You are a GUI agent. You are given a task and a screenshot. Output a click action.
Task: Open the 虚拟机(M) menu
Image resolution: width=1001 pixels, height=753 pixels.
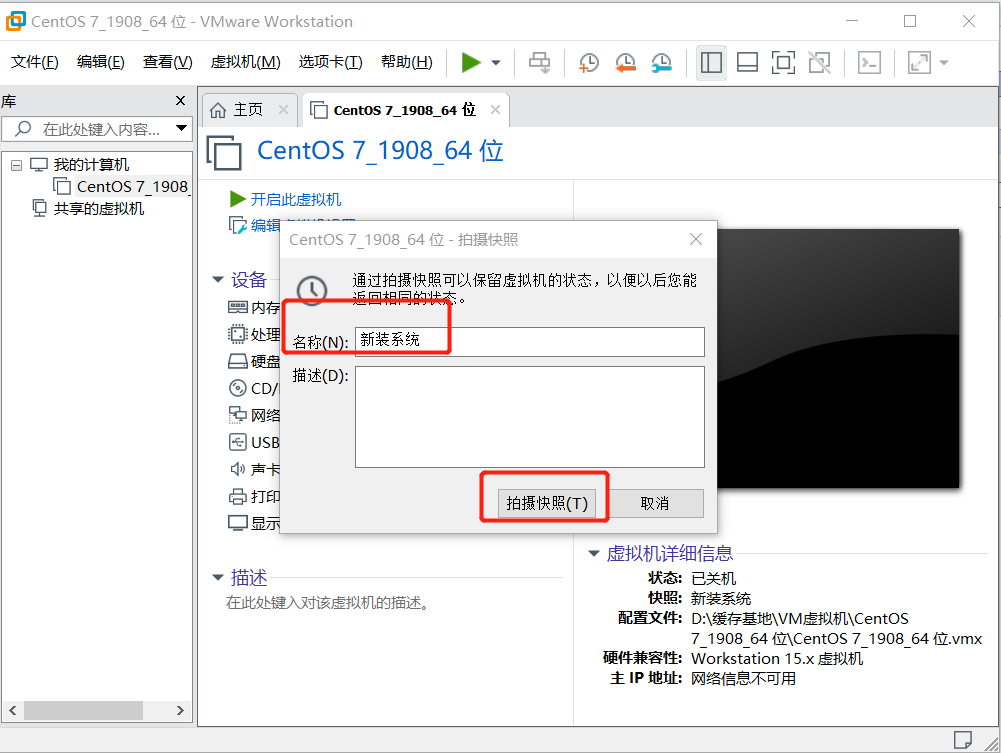tap(246, 62)
